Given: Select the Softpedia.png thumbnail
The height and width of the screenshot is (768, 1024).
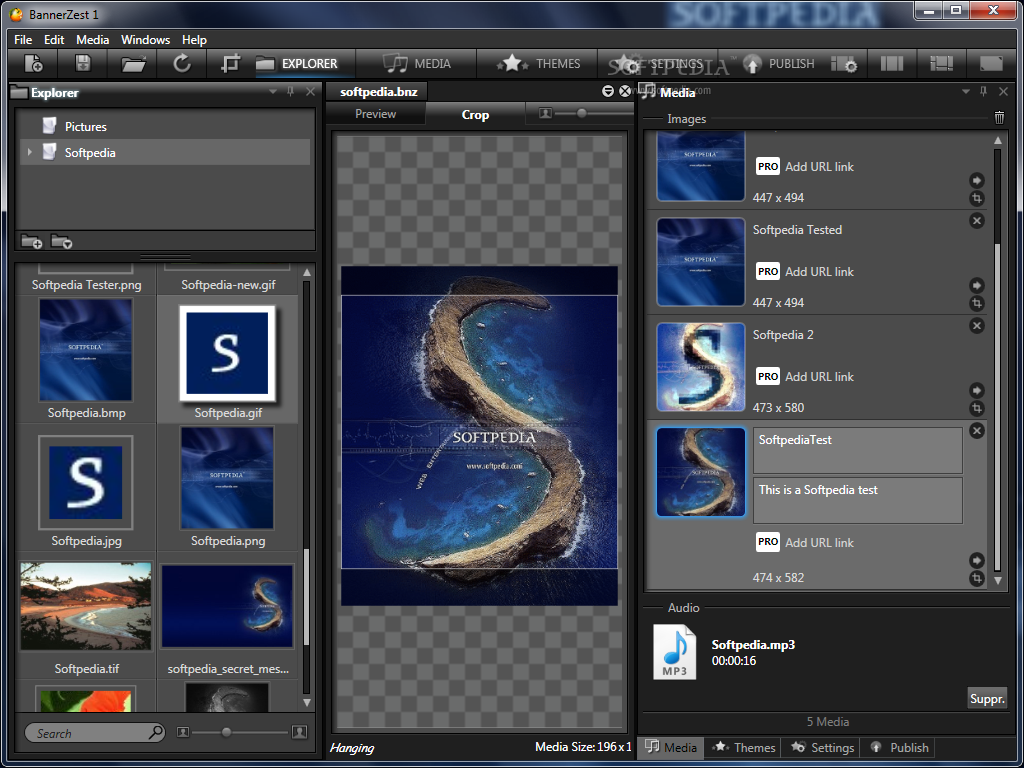Looking at the screenshot, I should click(227, 478).
